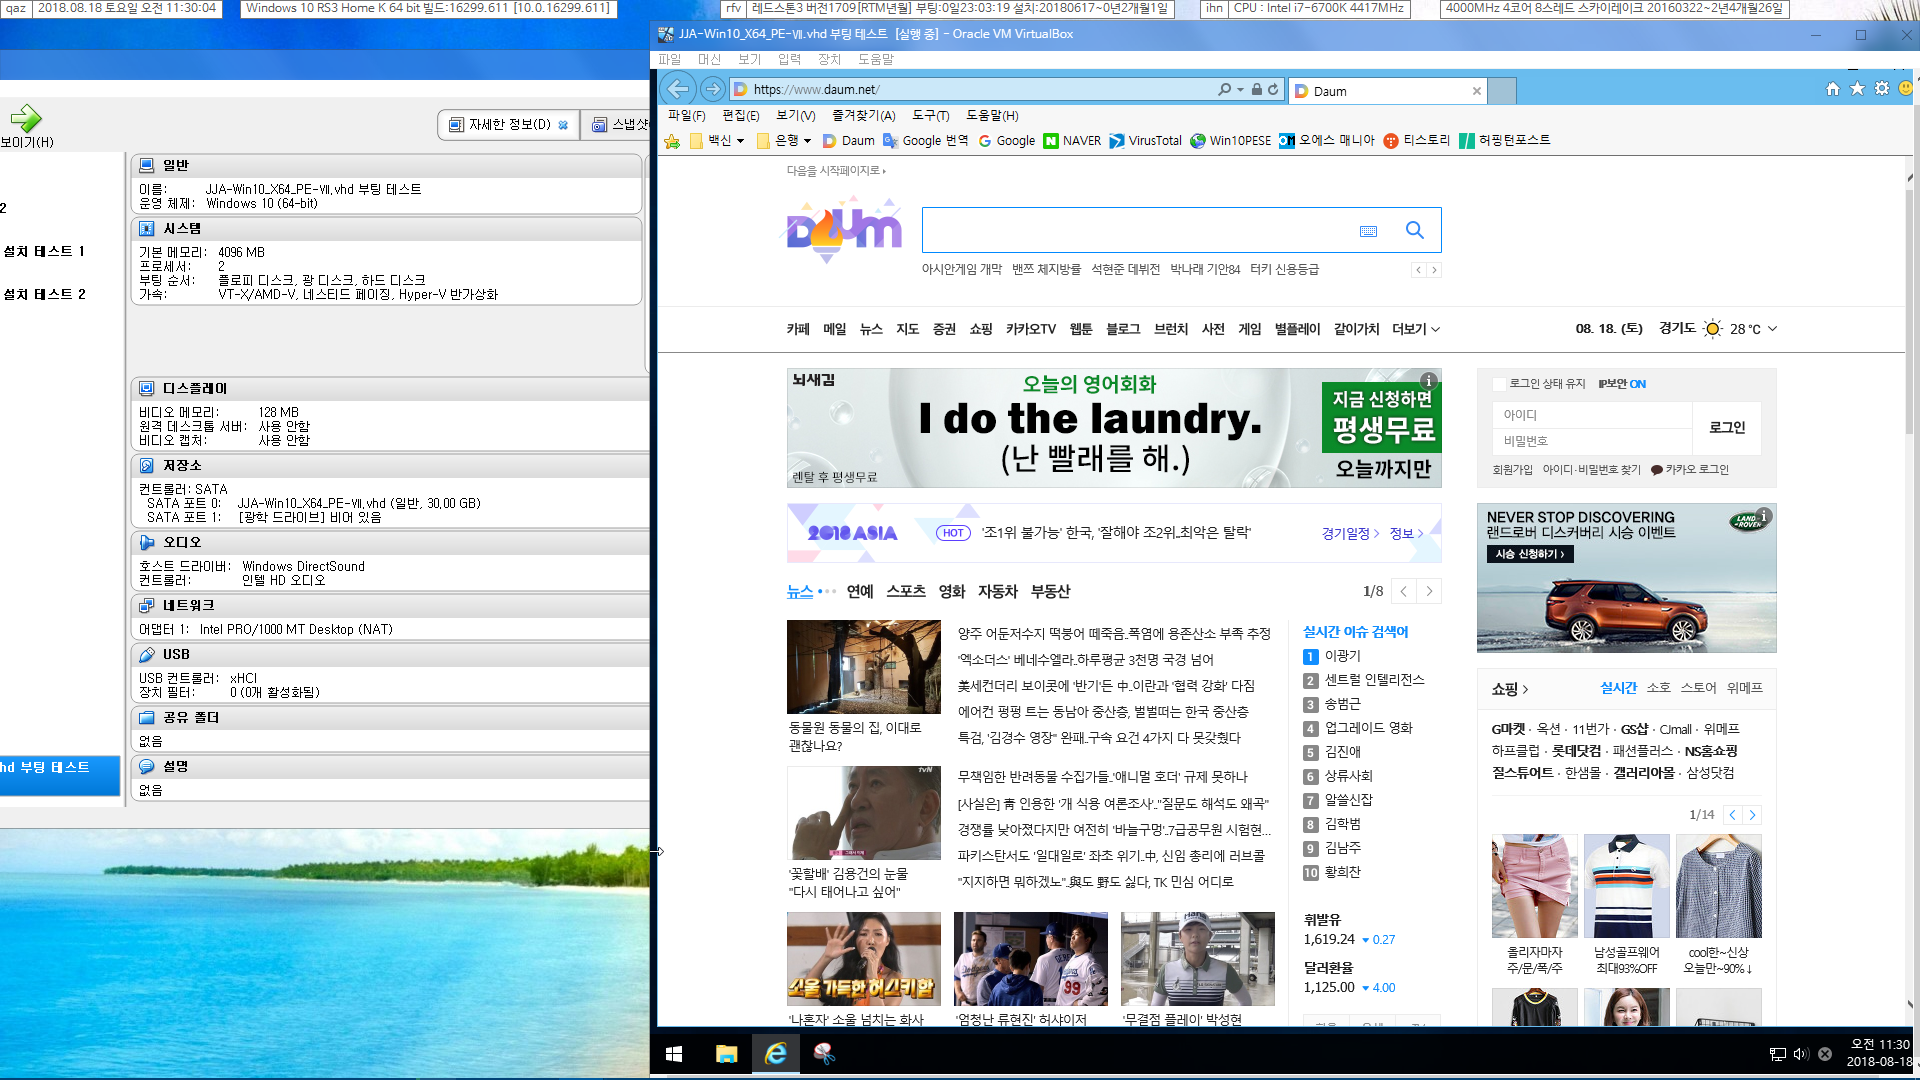Image resolution: width=1920 pixels, height=1080 pixels.
Task: Click the VM taskbar volume icon
Action: [1801, 1054]
